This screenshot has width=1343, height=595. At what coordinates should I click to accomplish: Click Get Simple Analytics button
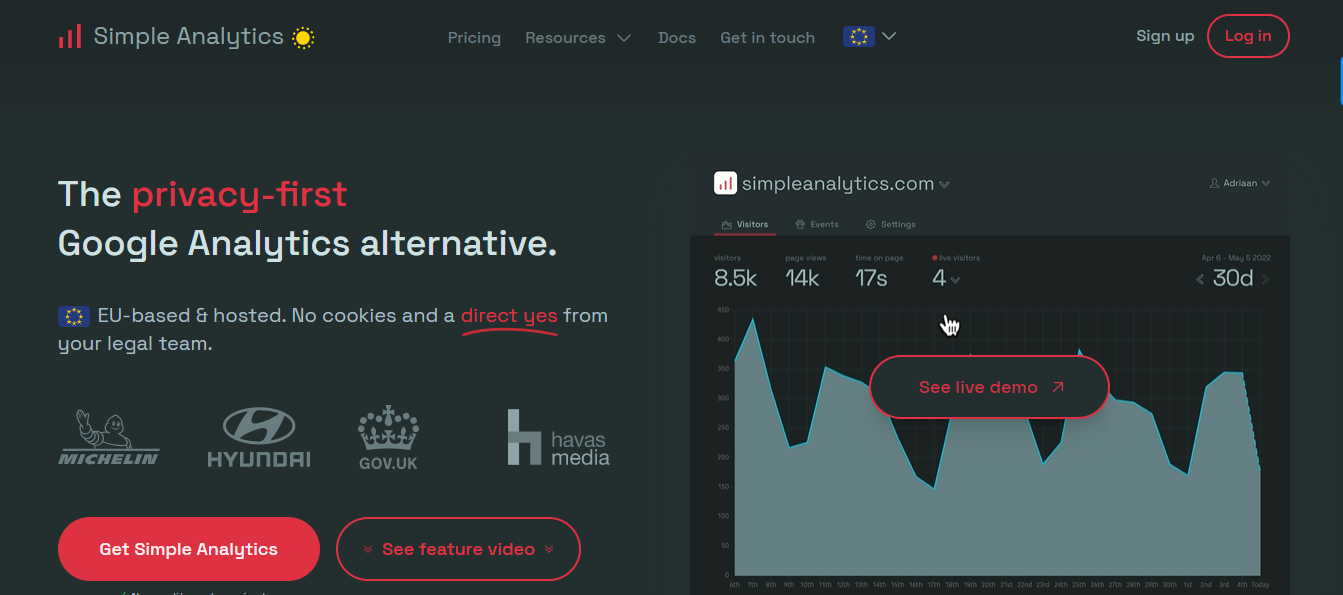(189, 549)
